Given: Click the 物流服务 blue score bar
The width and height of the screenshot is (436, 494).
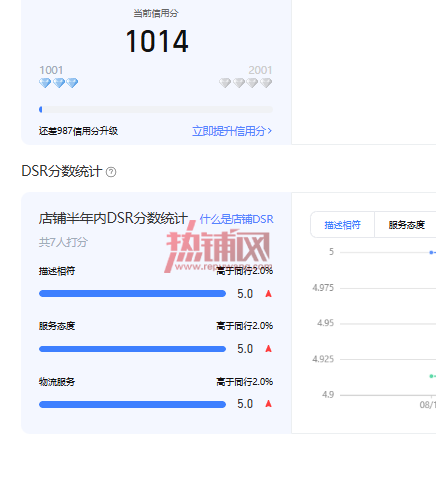Looking at the screenshot, I should coord(132,404).
